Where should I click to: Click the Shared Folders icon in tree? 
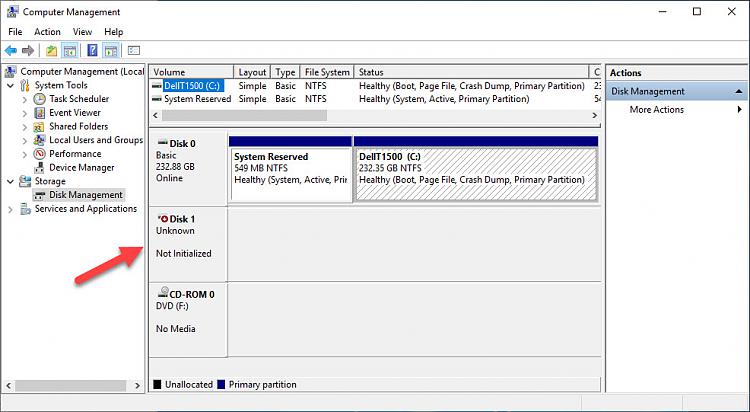coord(39,127)
